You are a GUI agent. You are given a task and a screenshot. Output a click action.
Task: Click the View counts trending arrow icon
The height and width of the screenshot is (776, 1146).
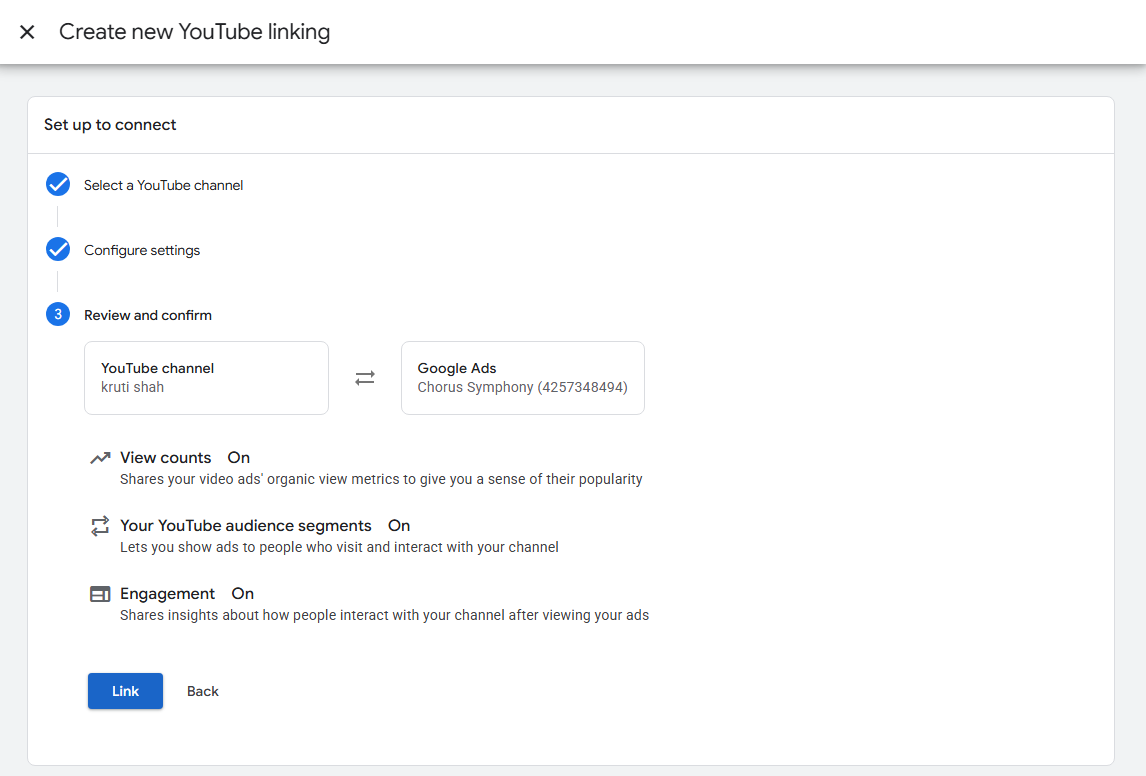tap(100, 456)
